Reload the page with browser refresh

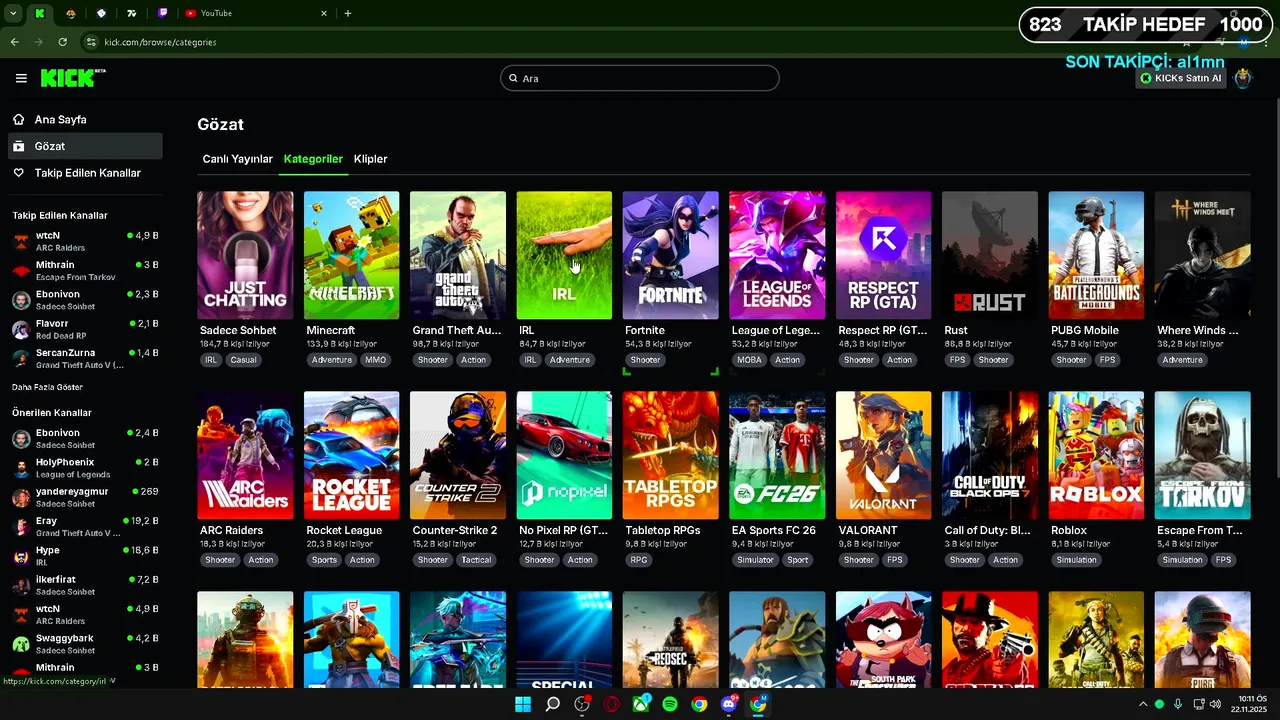pos(62,42)
